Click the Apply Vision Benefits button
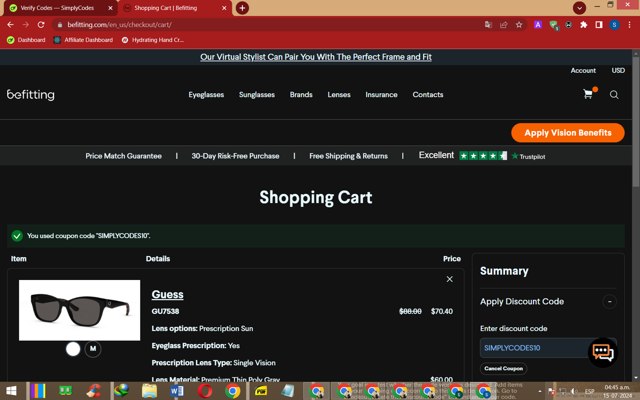Screen dimensions: 640x400 coord(568,133)
